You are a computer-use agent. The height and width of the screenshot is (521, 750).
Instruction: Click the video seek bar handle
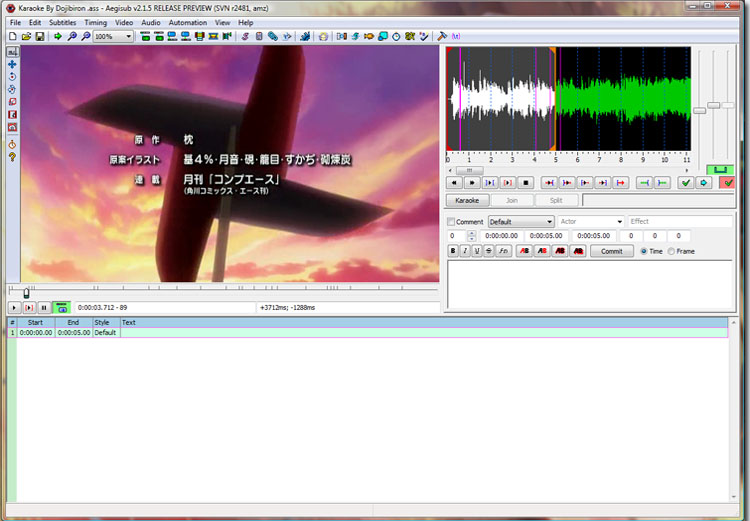26,292
